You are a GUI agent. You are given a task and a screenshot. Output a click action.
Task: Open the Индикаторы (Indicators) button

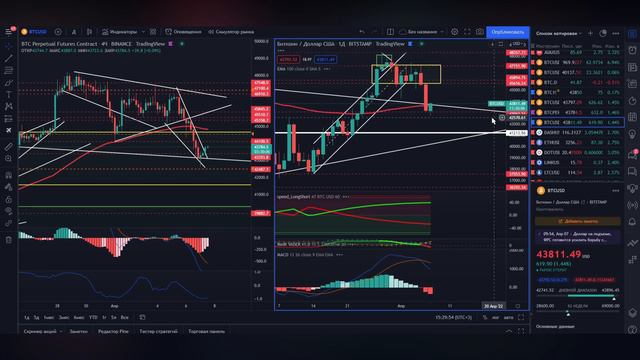pos(120,32)
